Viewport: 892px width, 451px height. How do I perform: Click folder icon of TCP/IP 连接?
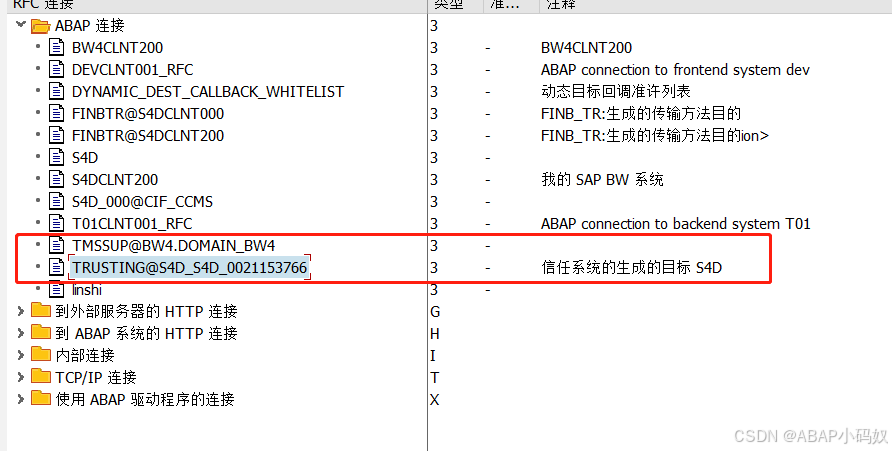pyautogui.click(x=40, y=376)
